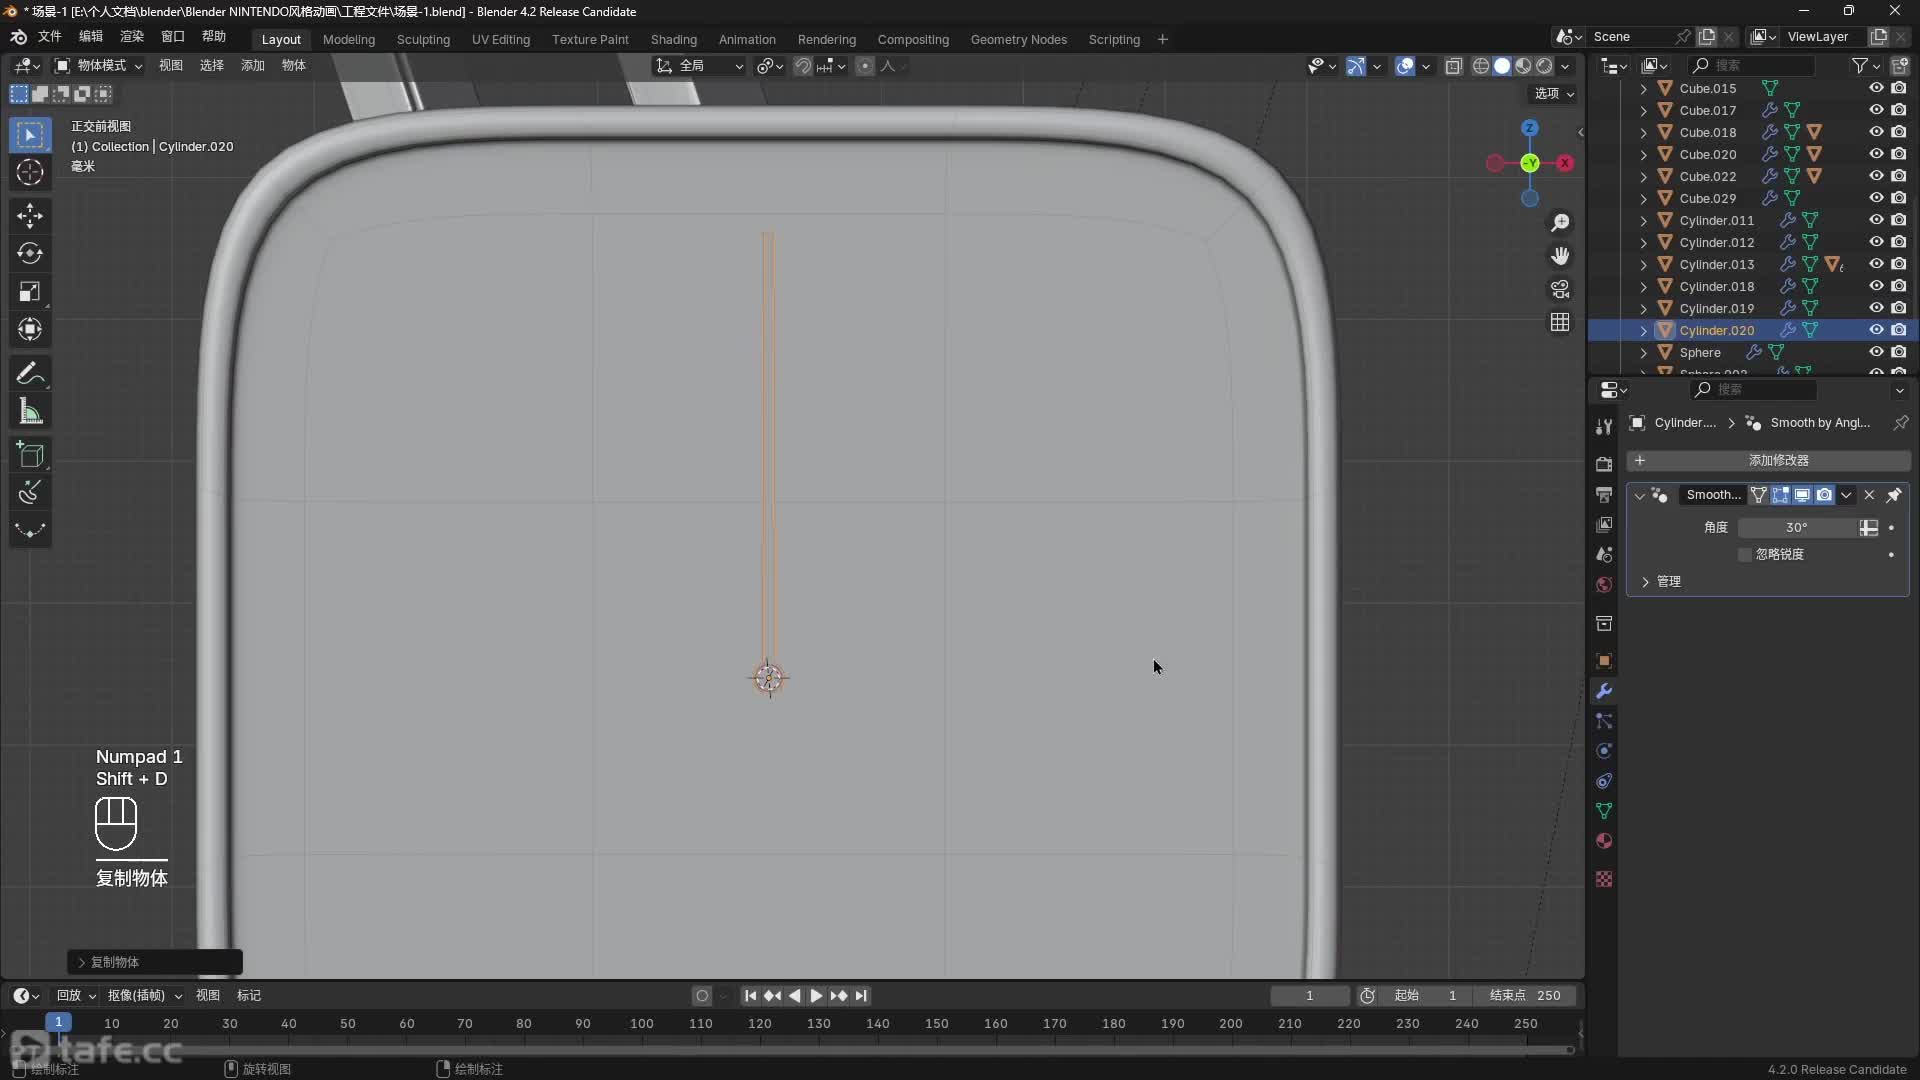
Task: Open the 文件 menu
Action: coord(49,36)
